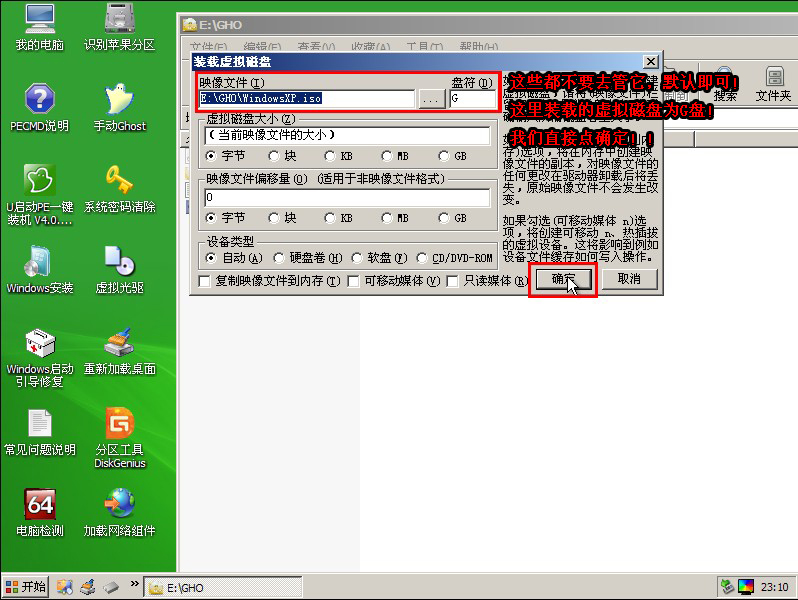Open Windows启动引导修复 tool icon

(39, 343)
